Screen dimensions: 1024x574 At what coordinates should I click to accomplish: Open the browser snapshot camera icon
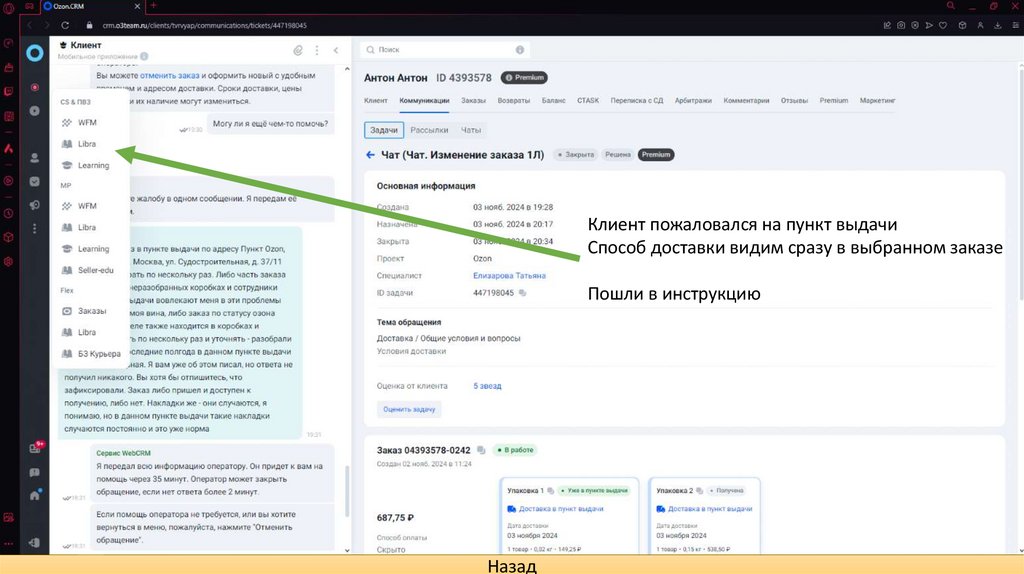901,25
